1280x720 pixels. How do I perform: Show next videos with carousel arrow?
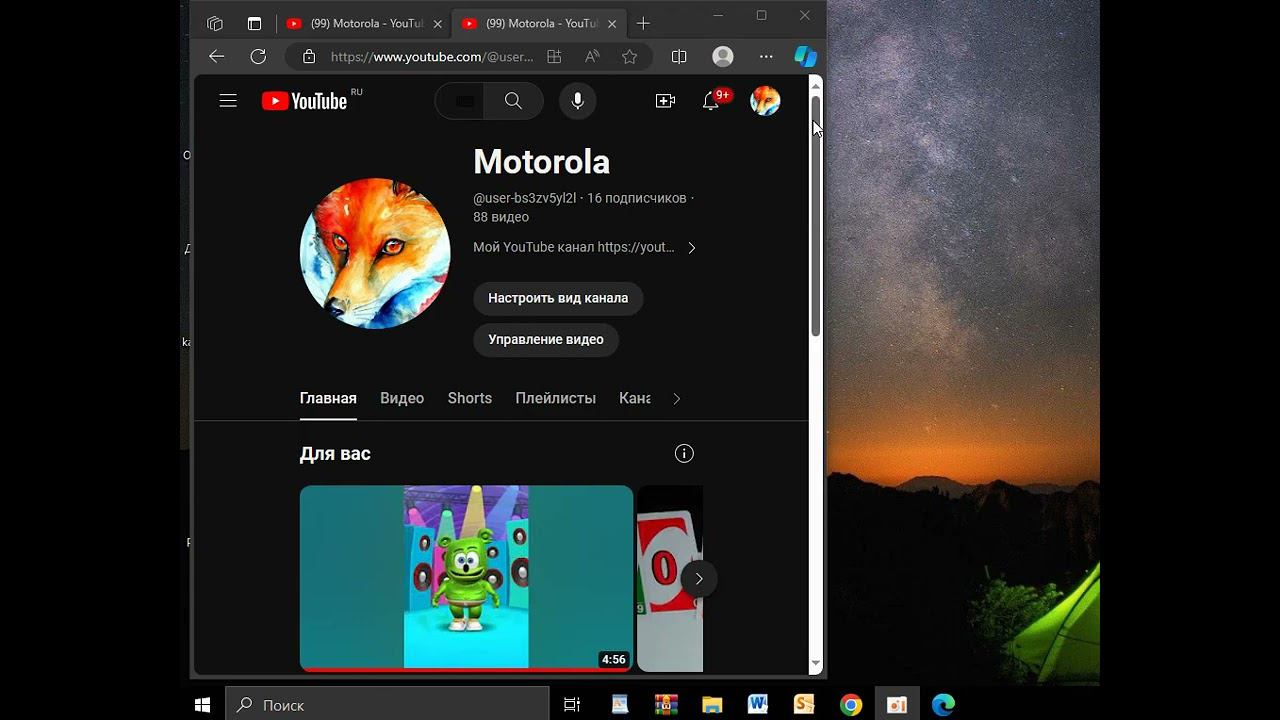(x=699, y=578)
